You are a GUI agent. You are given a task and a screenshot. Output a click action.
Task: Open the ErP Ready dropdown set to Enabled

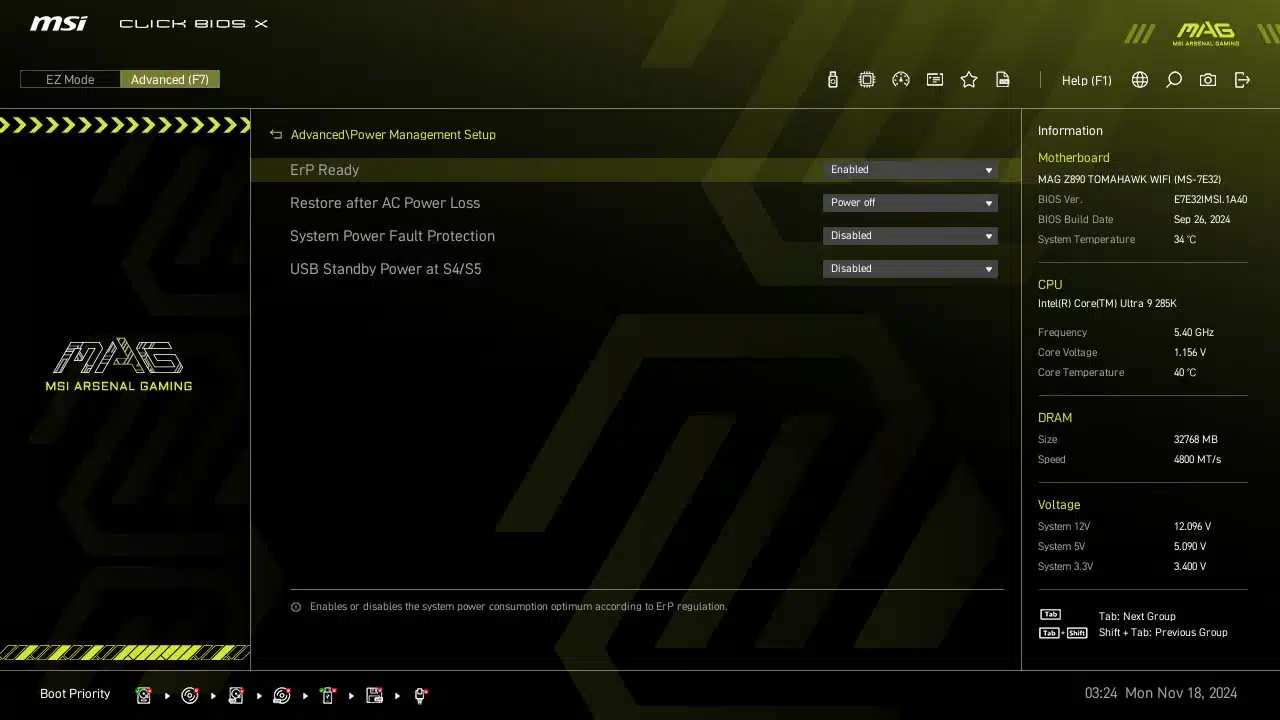click(x=910, y=170)
